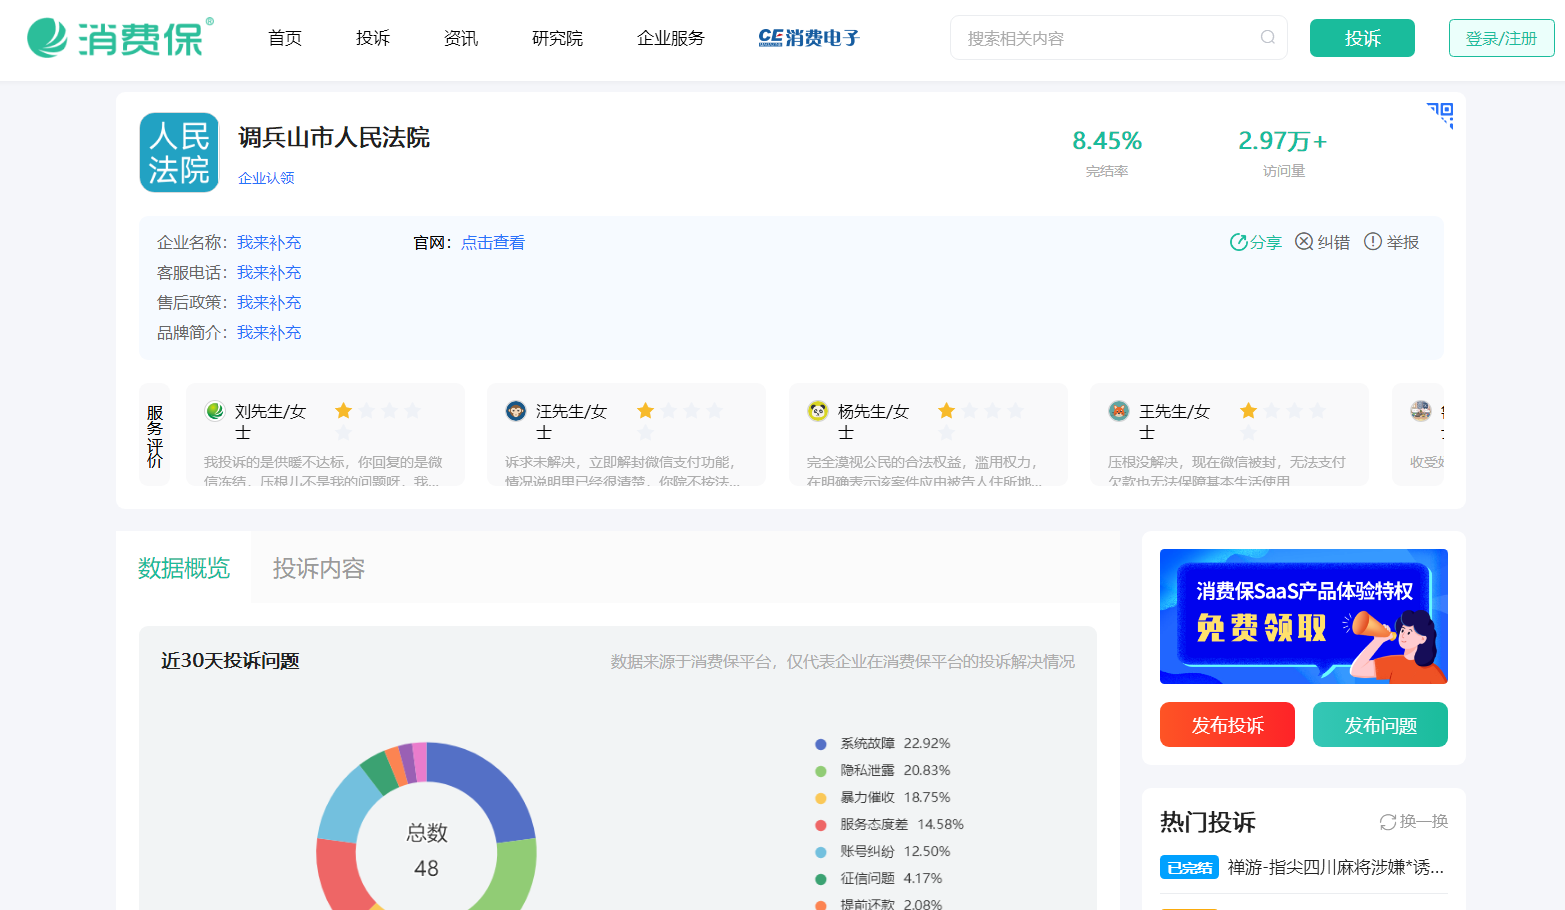The image size is (1565, 910).
Task: Click the star rating of 刘先生/女士
Action: coord(378,421)
